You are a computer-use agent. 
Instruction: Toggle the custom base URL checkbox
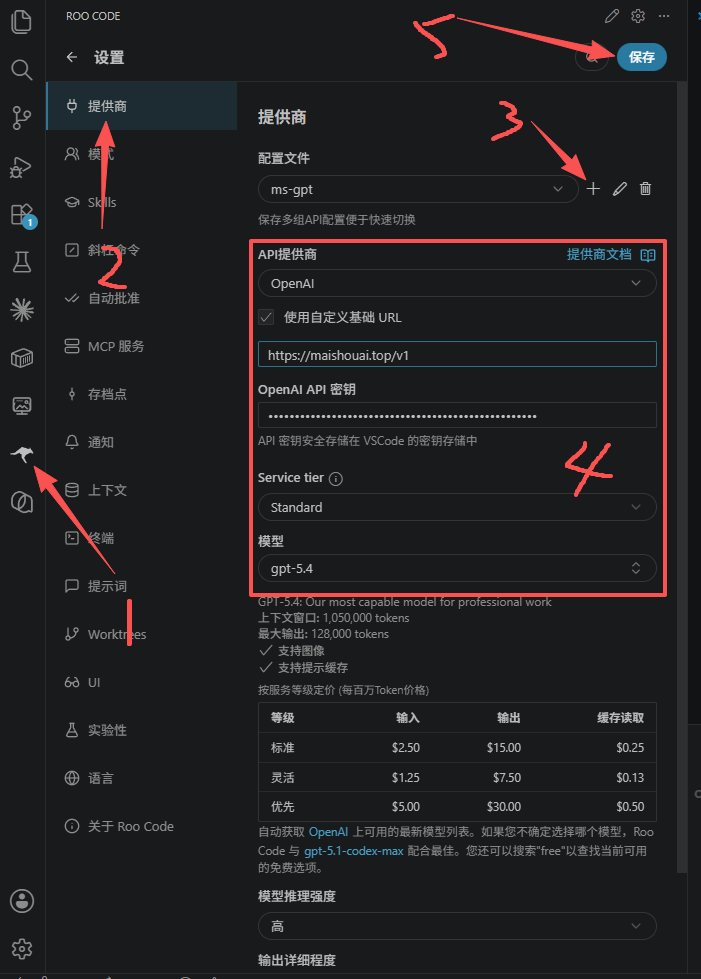(x=266, y=317)
